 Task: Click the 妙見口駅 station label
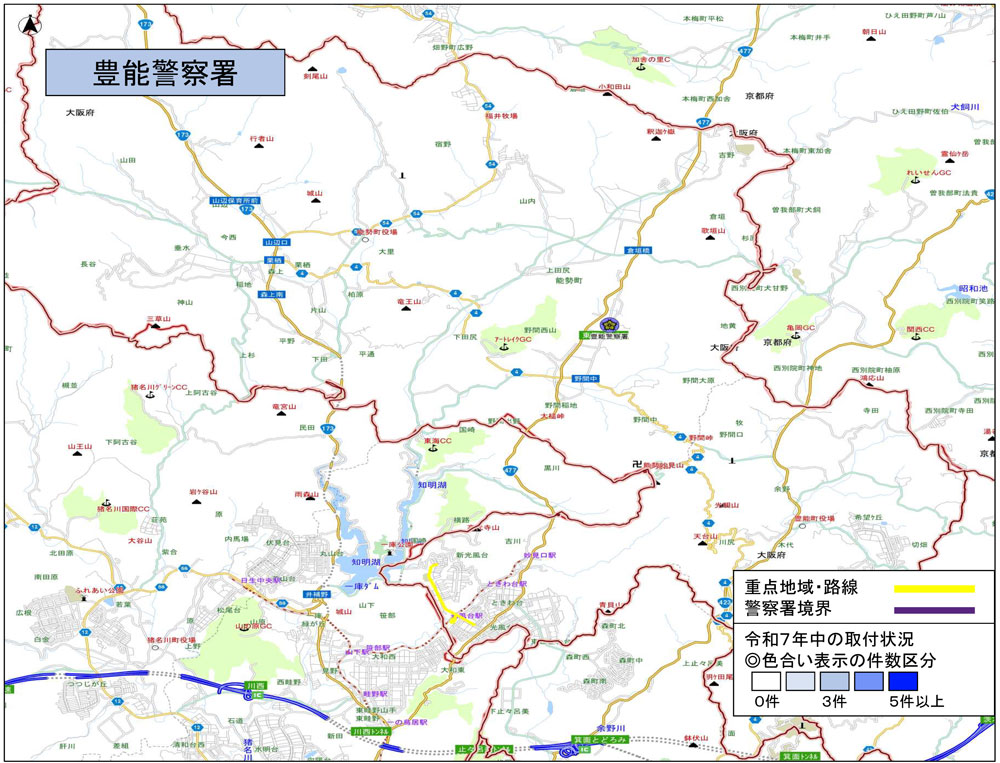click(540, 555)
